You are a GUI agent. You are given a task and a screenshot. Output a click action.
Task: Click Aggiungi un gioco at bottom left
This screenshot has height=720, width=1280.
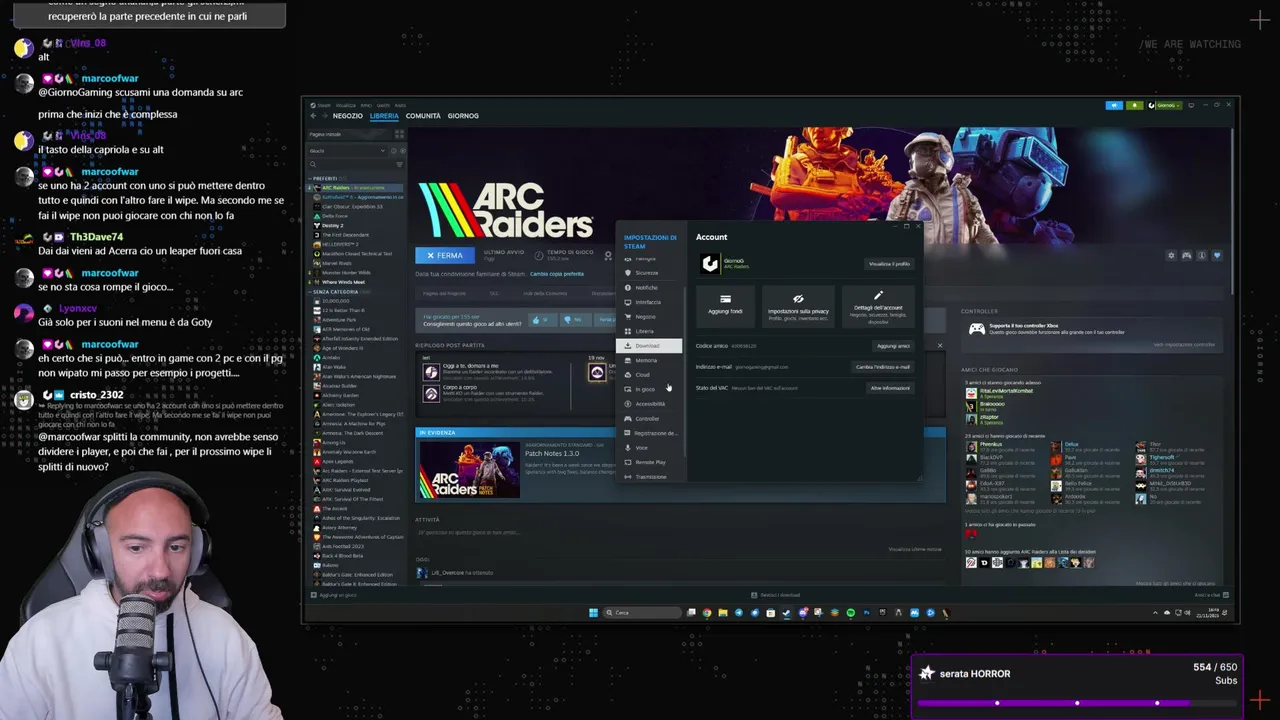(336, 595)
